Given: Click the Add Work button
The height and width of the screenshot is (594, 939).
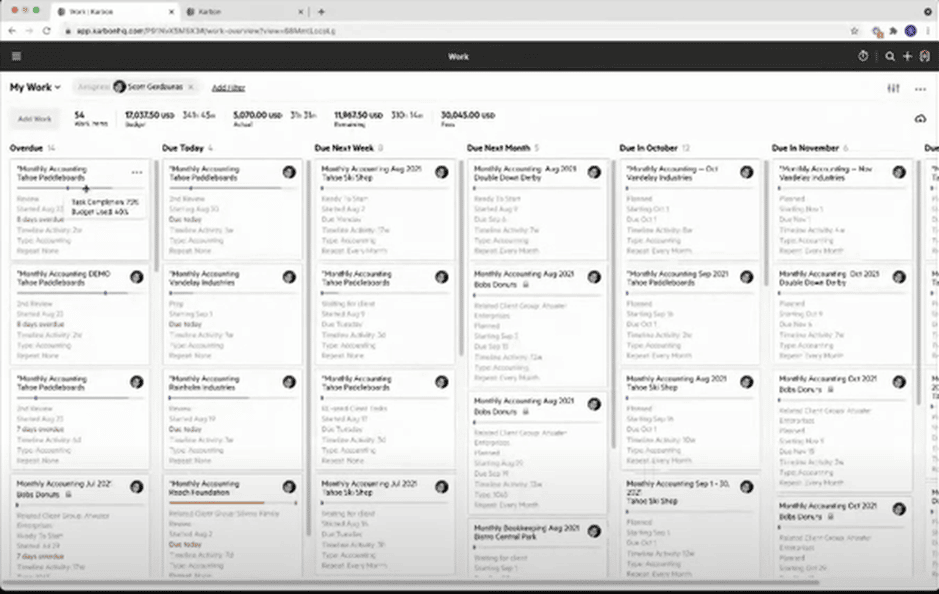Looking at the screenshot, I should (35, 119).
